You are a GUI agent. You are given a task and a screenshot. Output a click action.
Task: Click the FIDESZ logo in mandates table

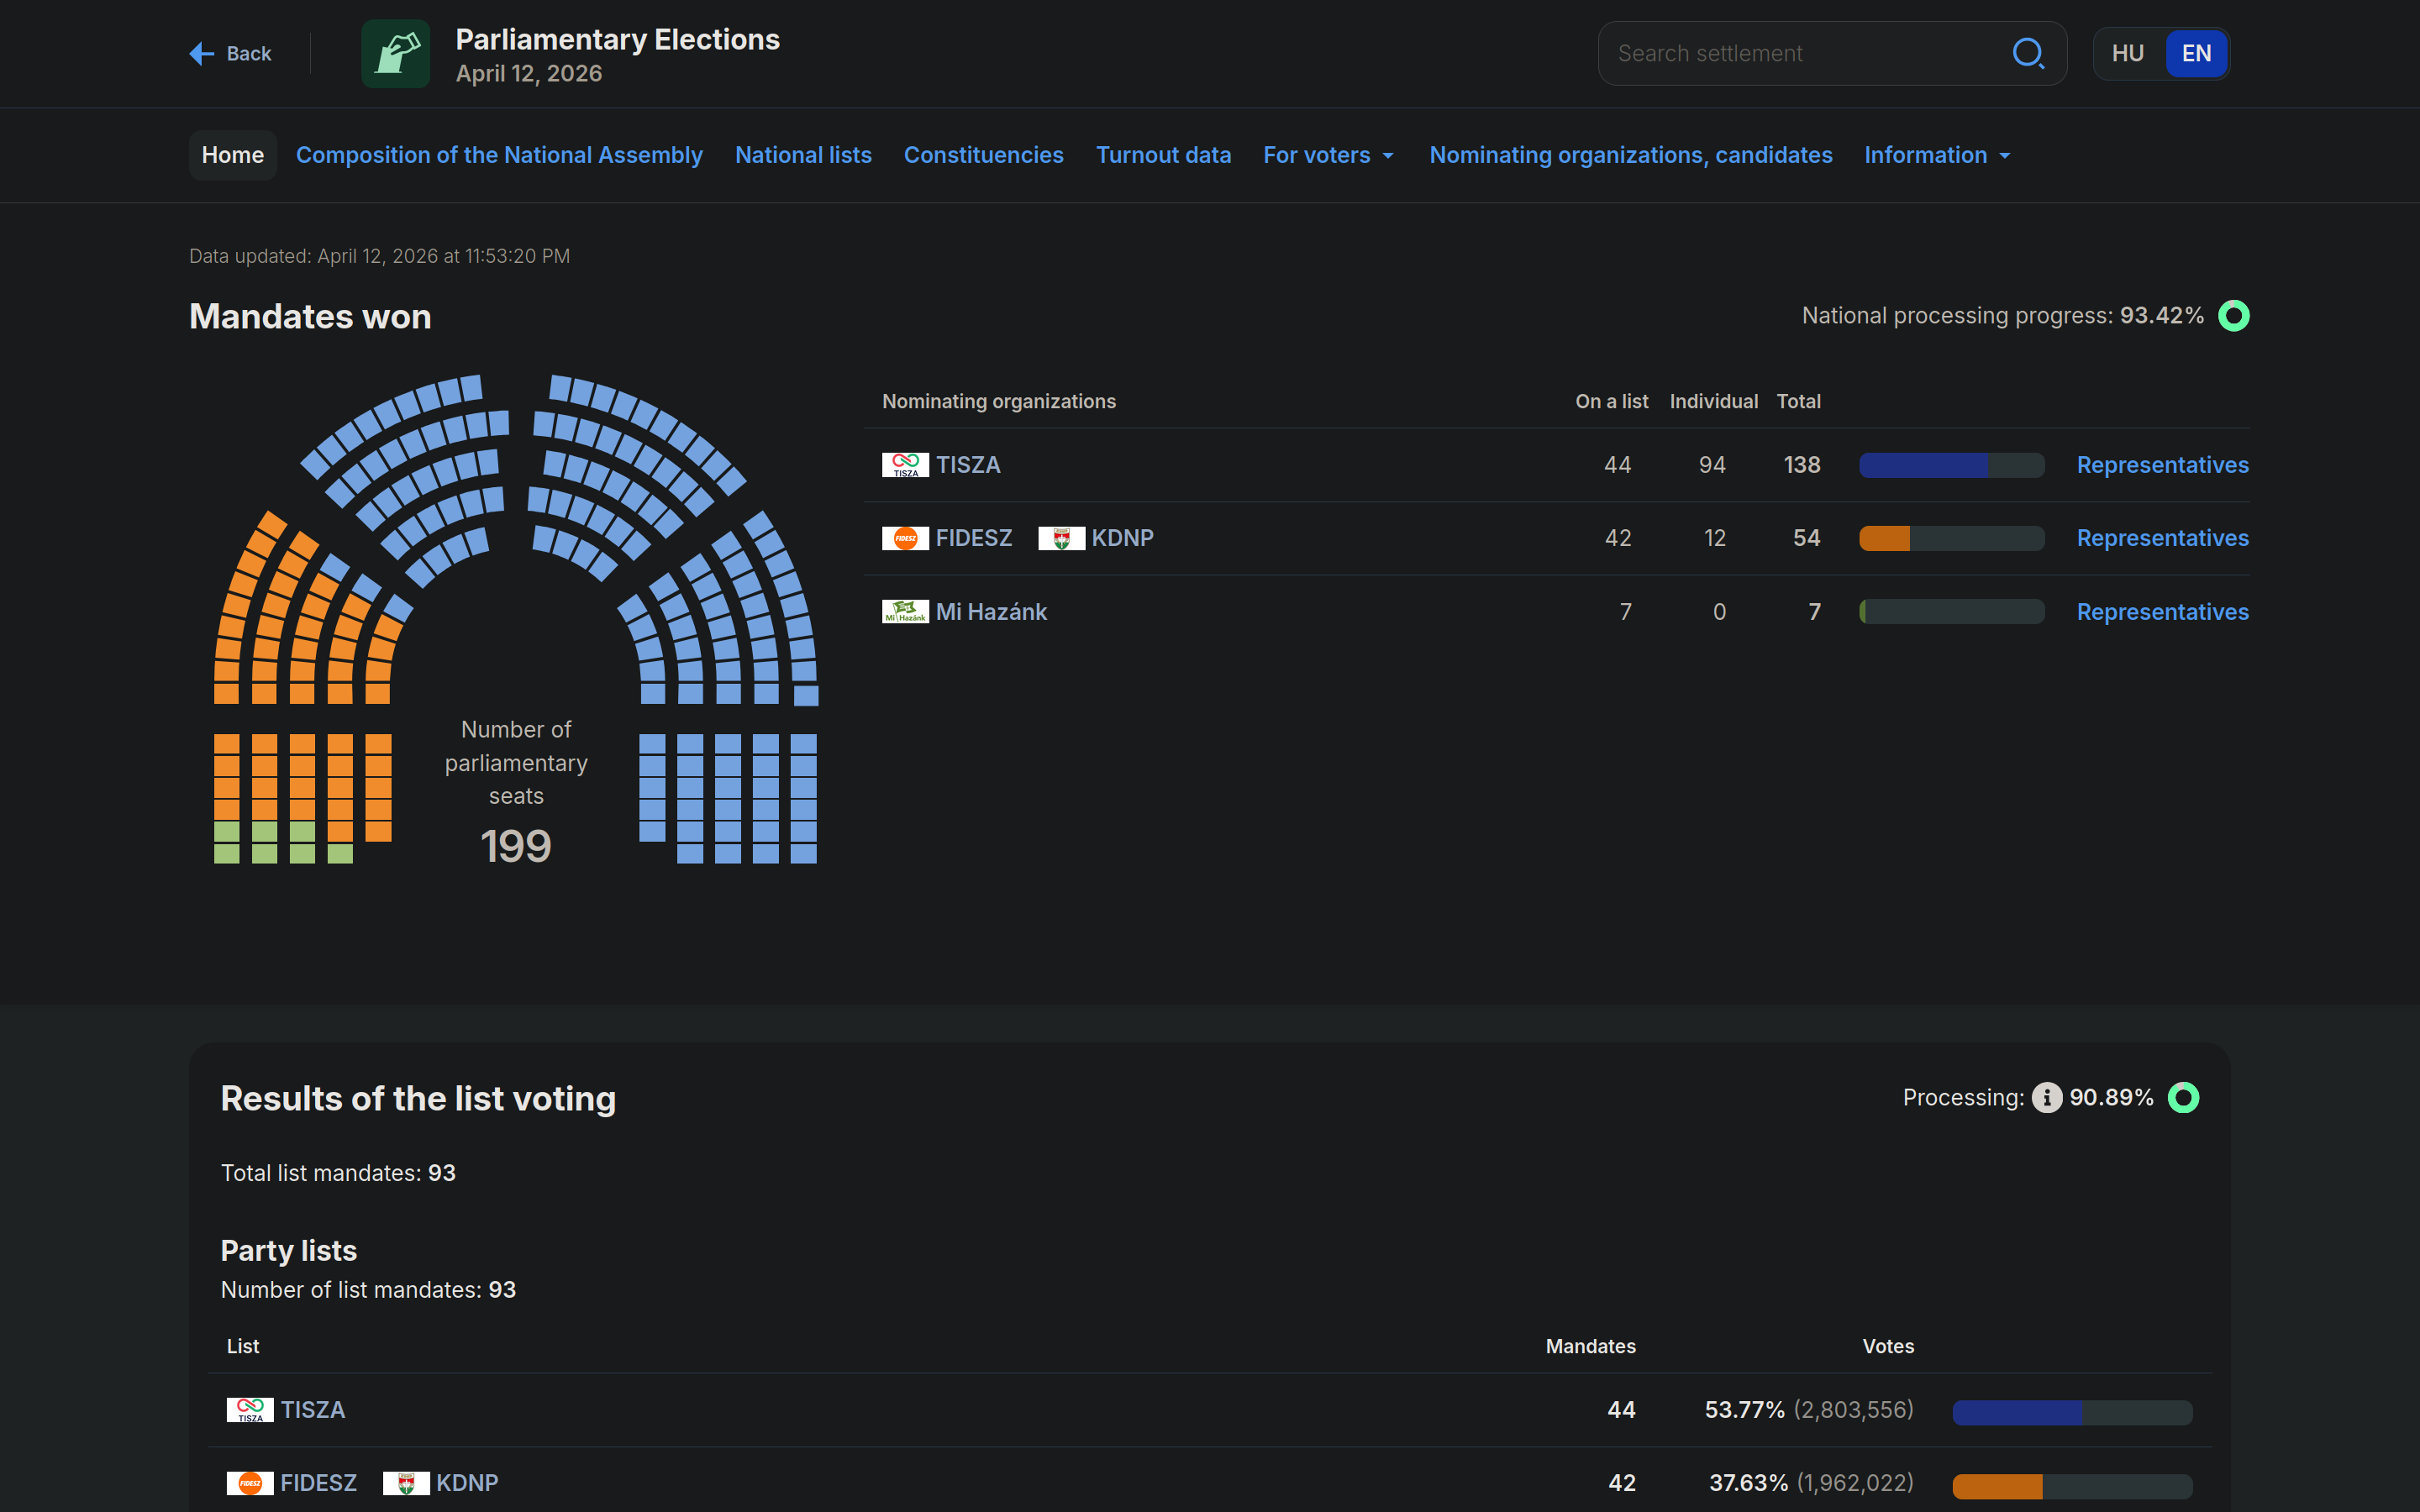click(x=905, y=538)
